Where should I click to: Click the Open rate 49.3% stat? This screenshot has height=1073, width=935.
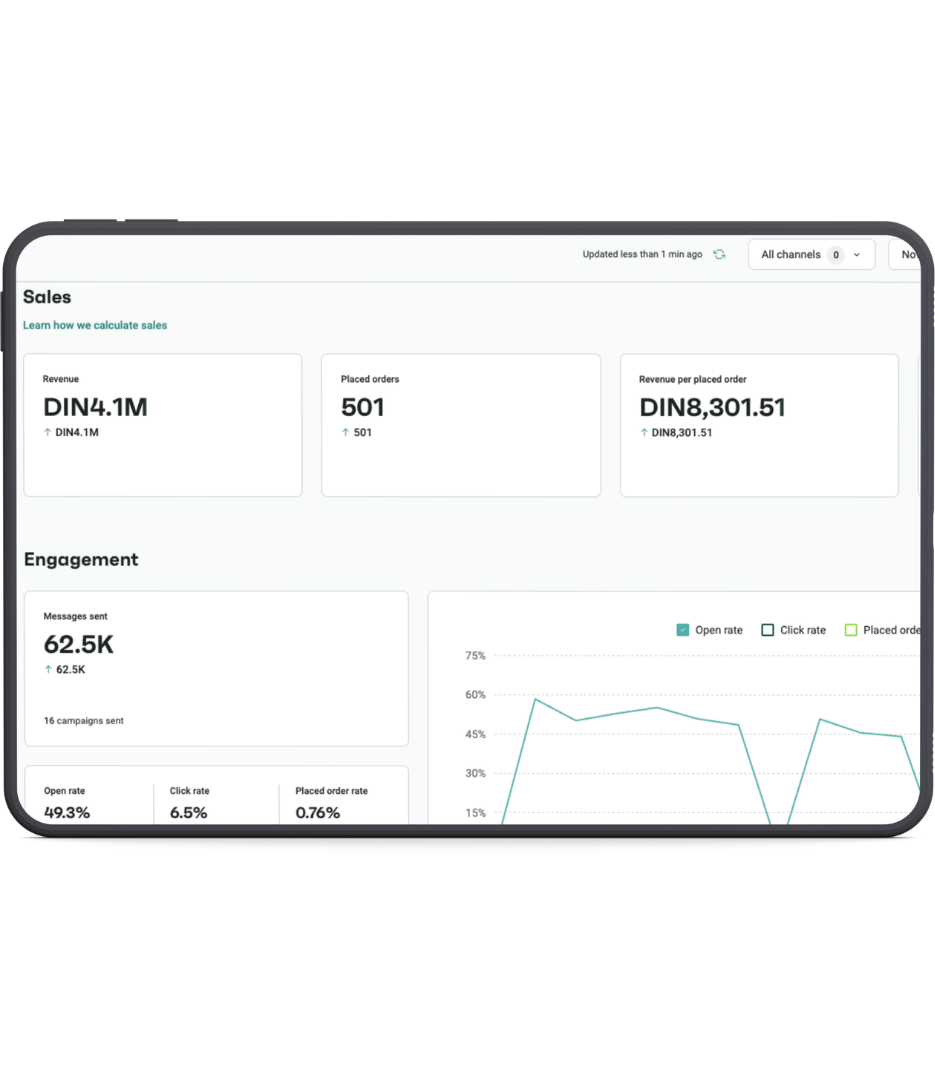click(x=67, y=812)
